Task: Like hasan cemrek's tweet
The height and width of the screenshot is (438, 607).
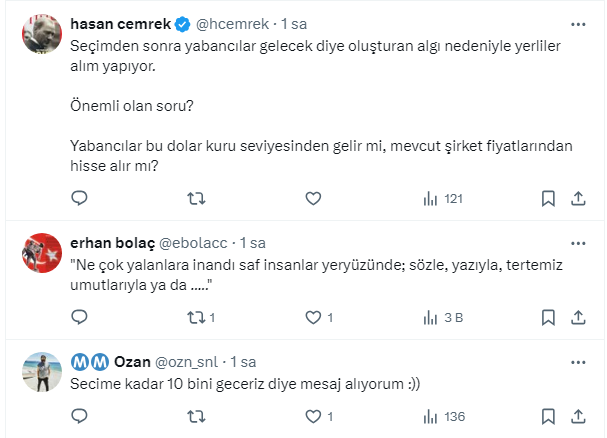Action: 313,199
